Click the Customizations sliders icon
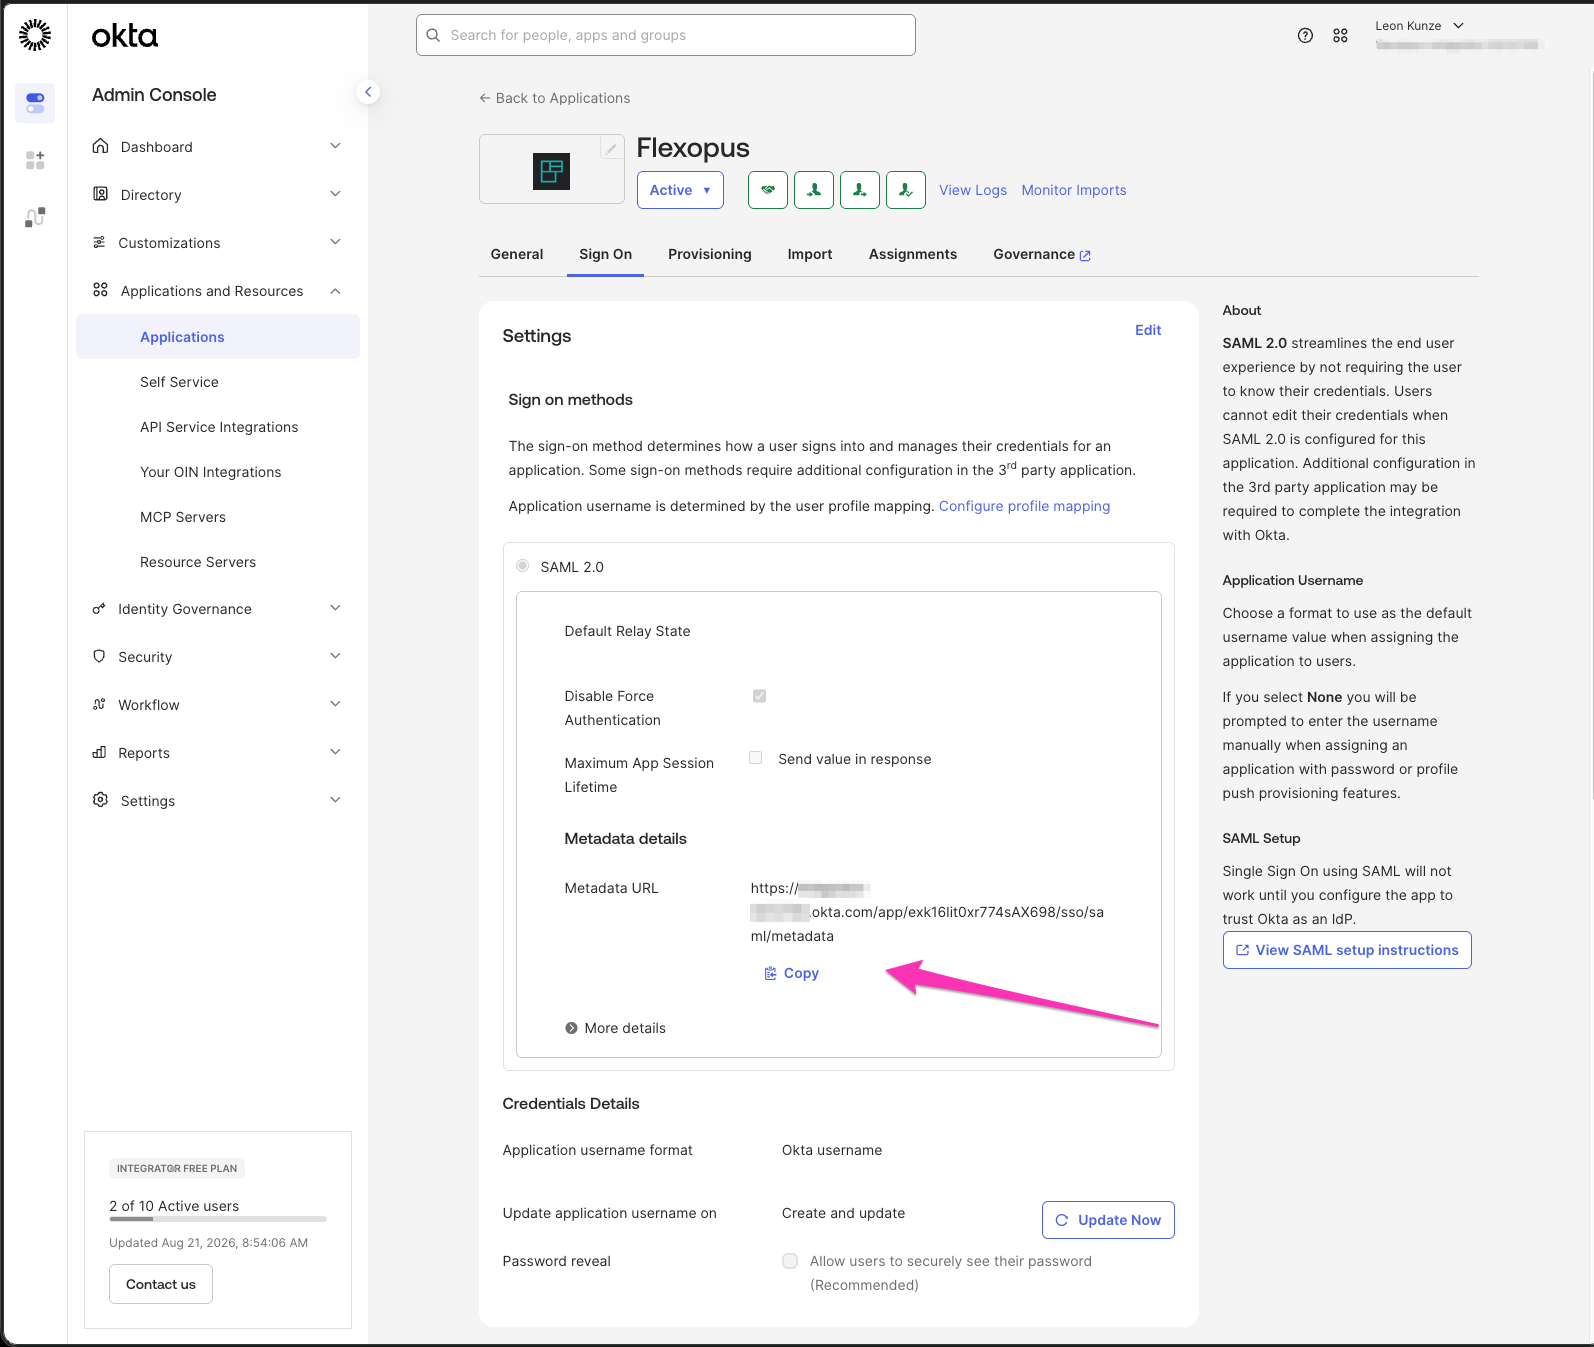The width and height of the screenshot is (1594, 1347). tap(99, 242)
